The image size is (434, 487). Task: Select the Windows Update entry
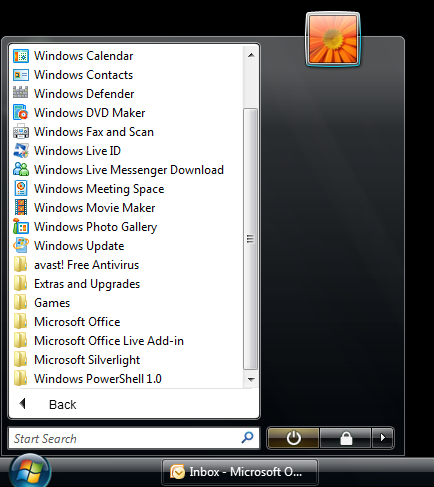[79, 246]
